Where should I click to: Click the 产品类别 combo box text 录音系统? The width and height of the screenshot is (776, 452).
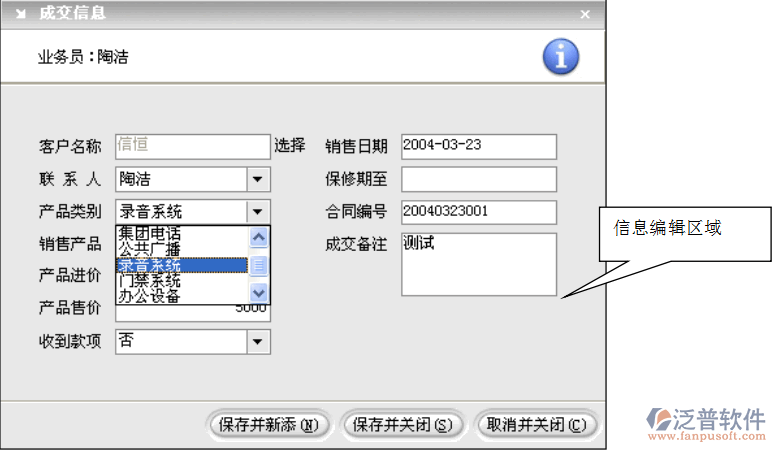point(150,212)
